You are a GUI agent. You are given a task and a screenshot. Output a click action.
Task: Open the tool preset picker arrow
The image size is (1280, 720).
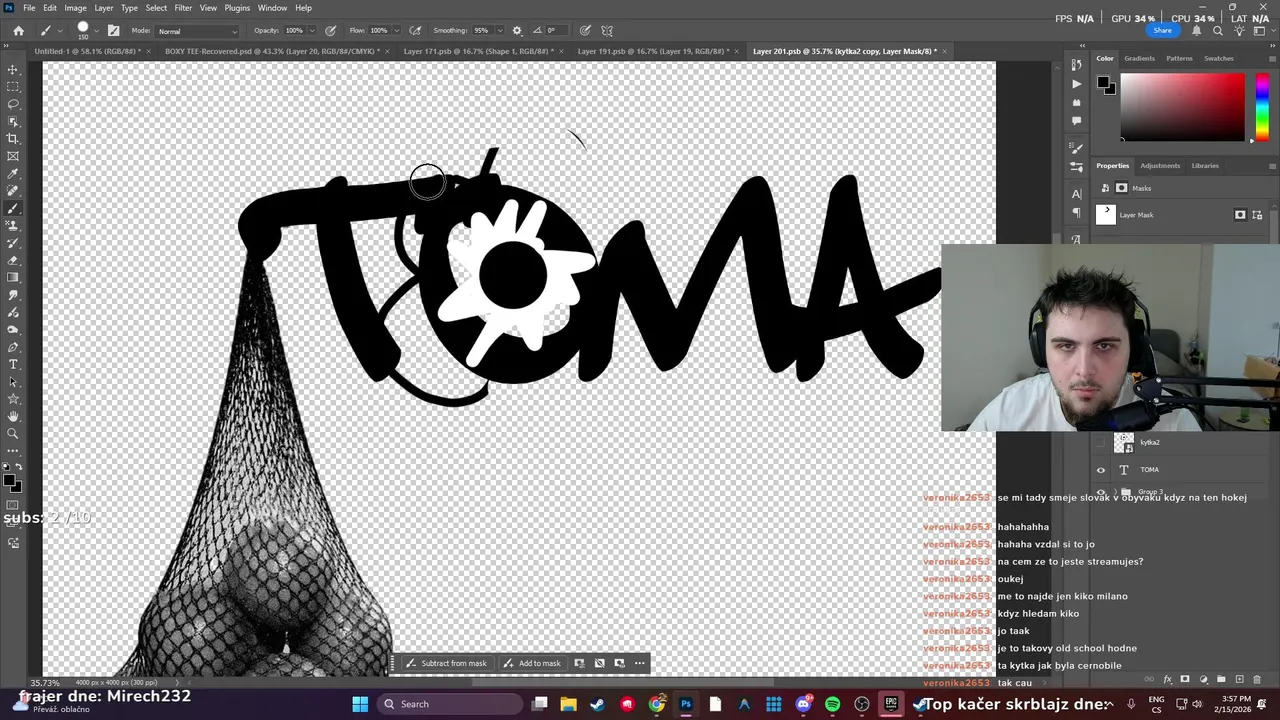click(x=60, y=31)
